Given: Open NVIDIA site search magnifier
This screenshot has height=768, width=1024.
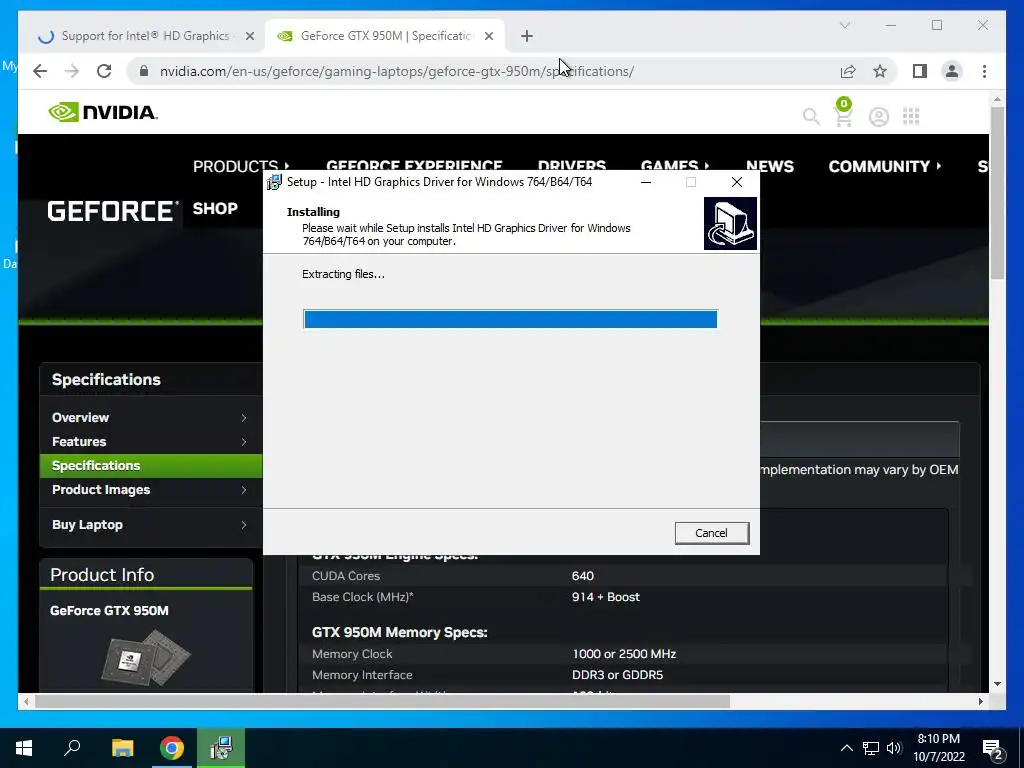Looking at the screenshot, I should point(811,116).
